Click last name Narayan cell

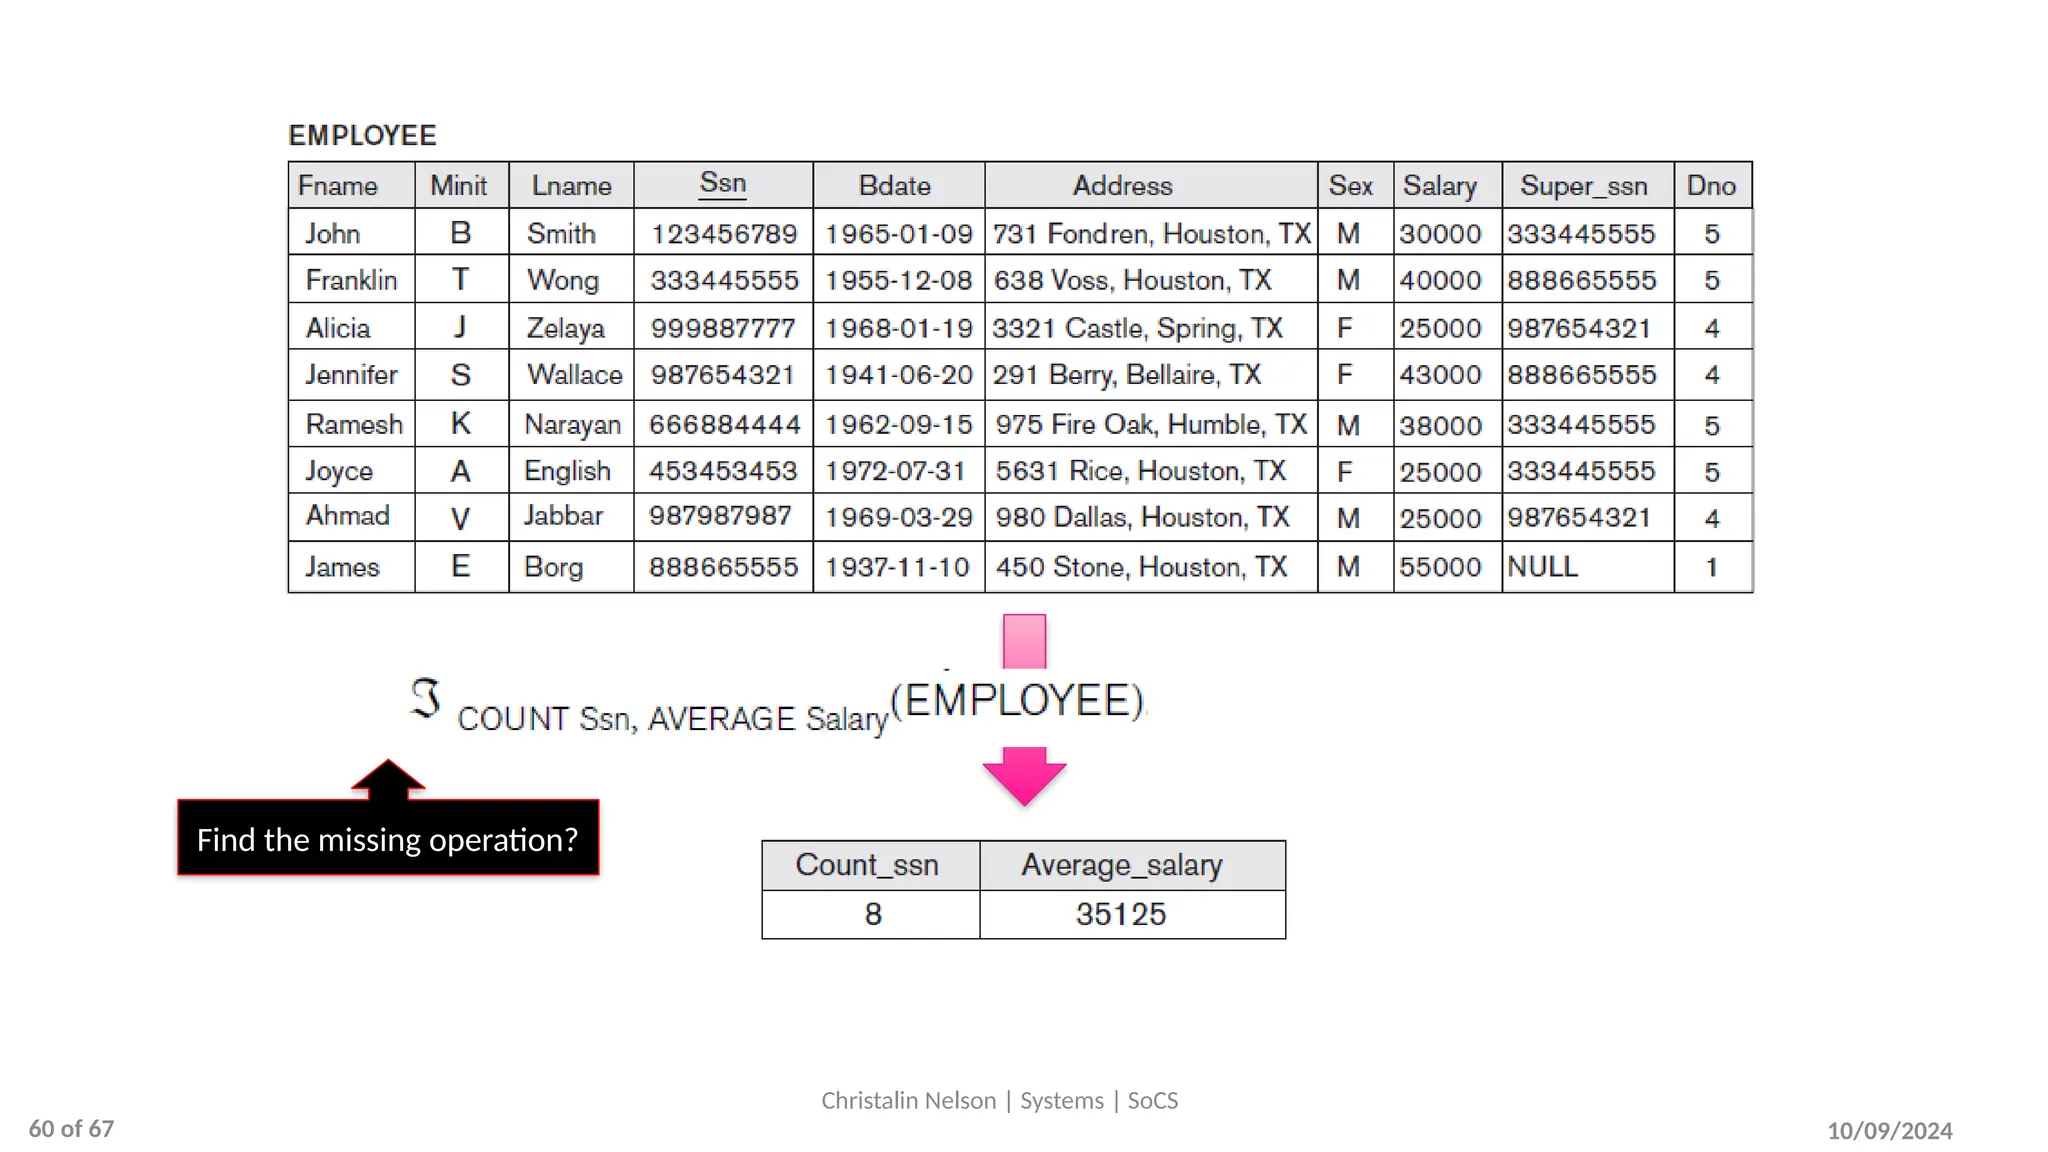[x=573, y=425]
